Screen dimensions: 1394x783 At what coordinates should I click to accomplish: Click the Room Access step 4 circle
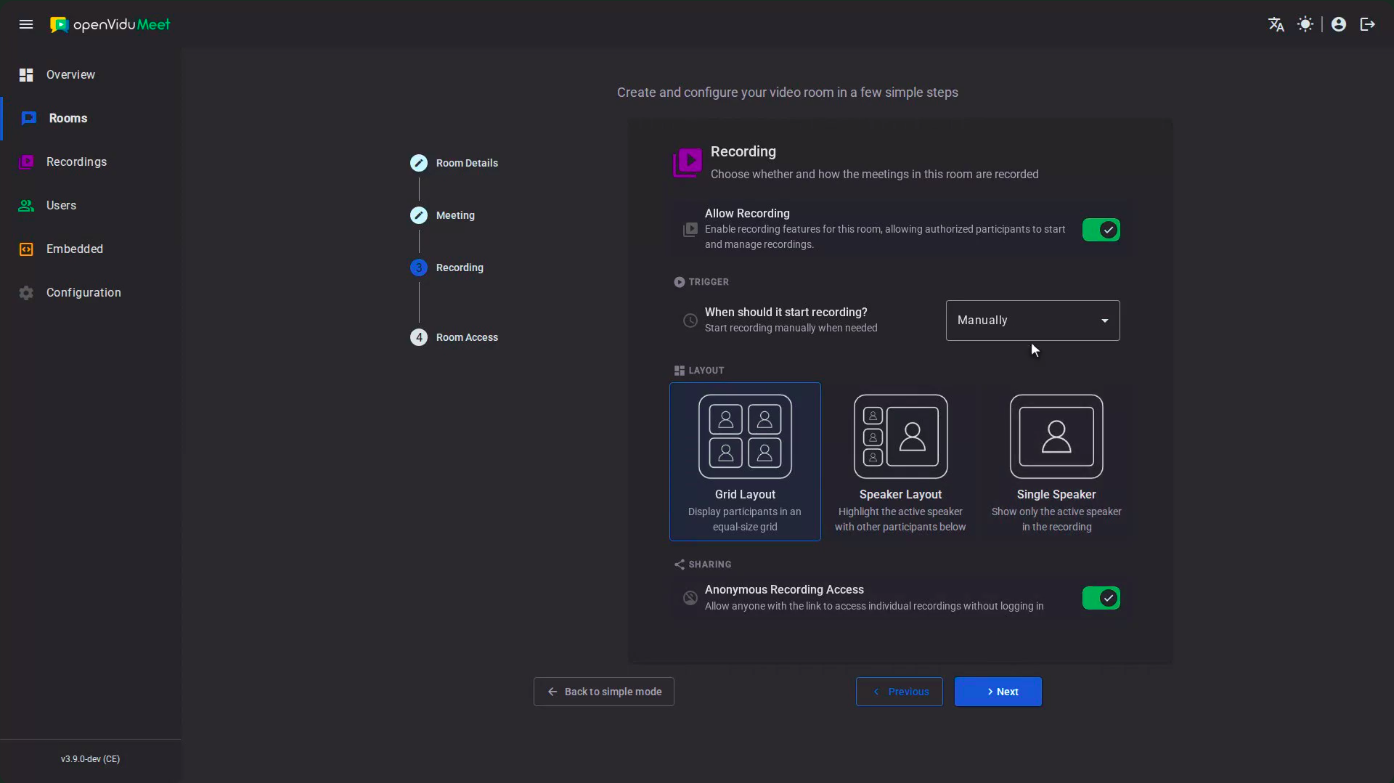click(x=419, y=337)
